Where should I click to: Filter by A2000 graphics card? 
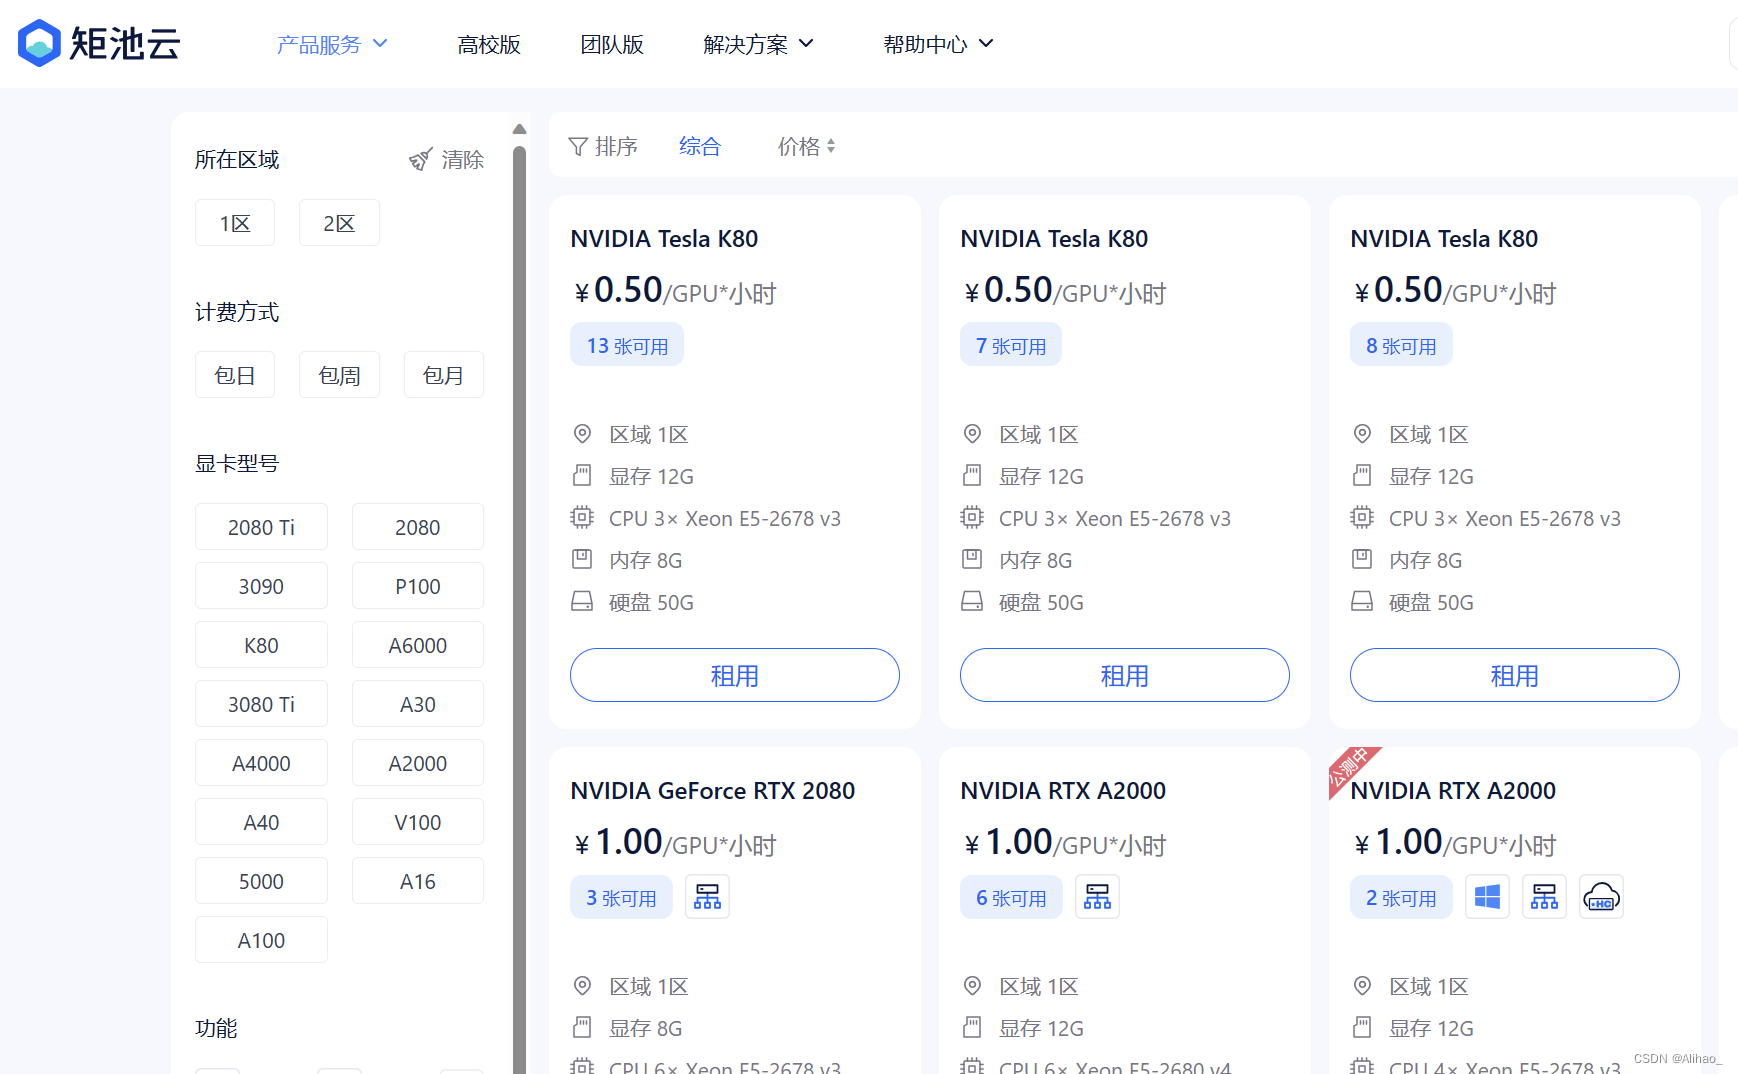tap(418, 763)
